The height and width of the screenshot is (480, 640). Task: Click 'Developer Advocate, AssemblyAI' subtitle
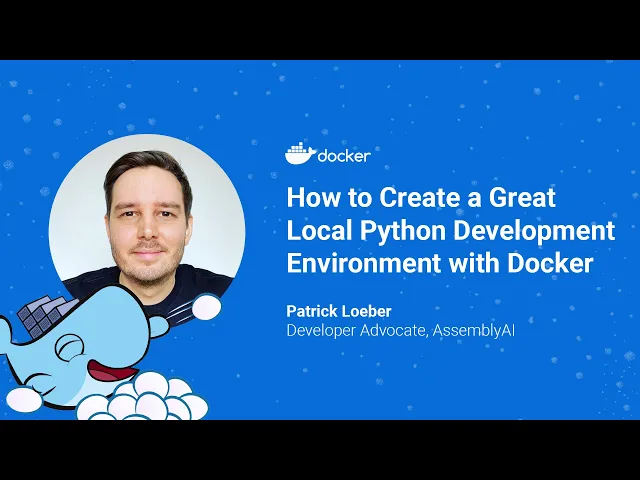(x=400, y=330)
